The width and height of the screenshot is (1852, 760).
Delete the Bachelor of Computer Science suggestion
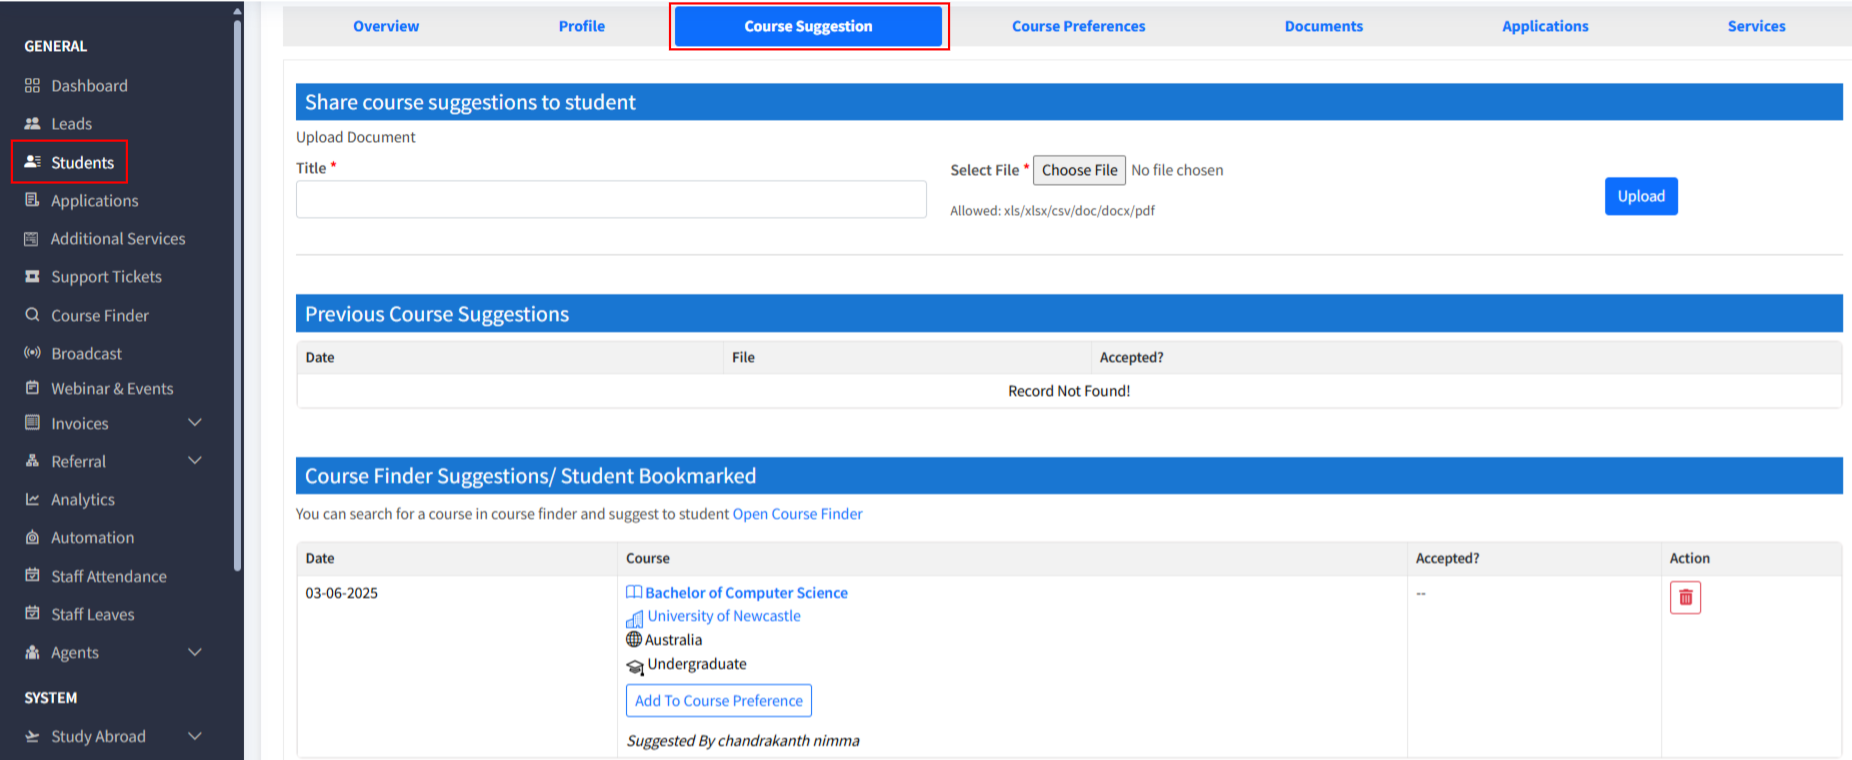(1685, 598)
